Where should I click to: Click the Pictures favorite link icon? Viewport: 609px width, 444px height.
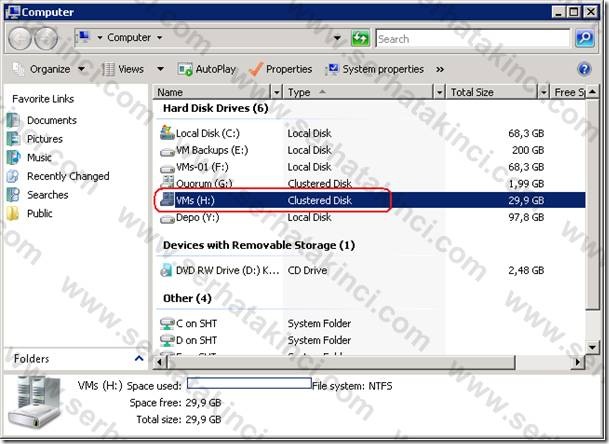pos(14,139)
